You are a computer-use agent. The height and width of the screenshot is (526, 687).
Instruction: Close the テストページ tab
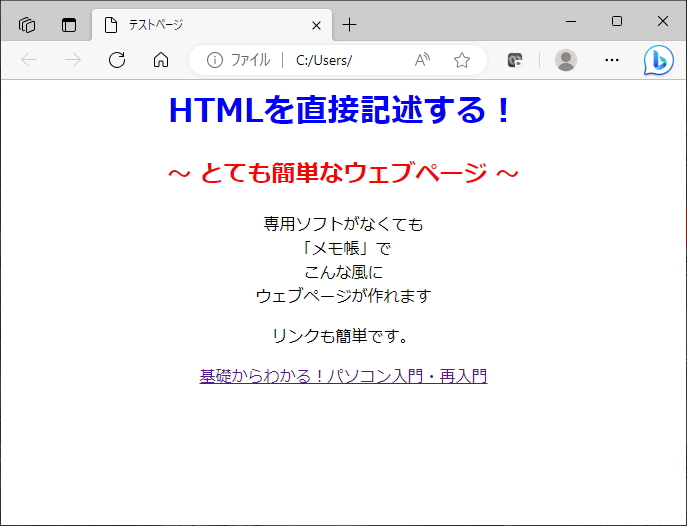(x=316, y=25)
